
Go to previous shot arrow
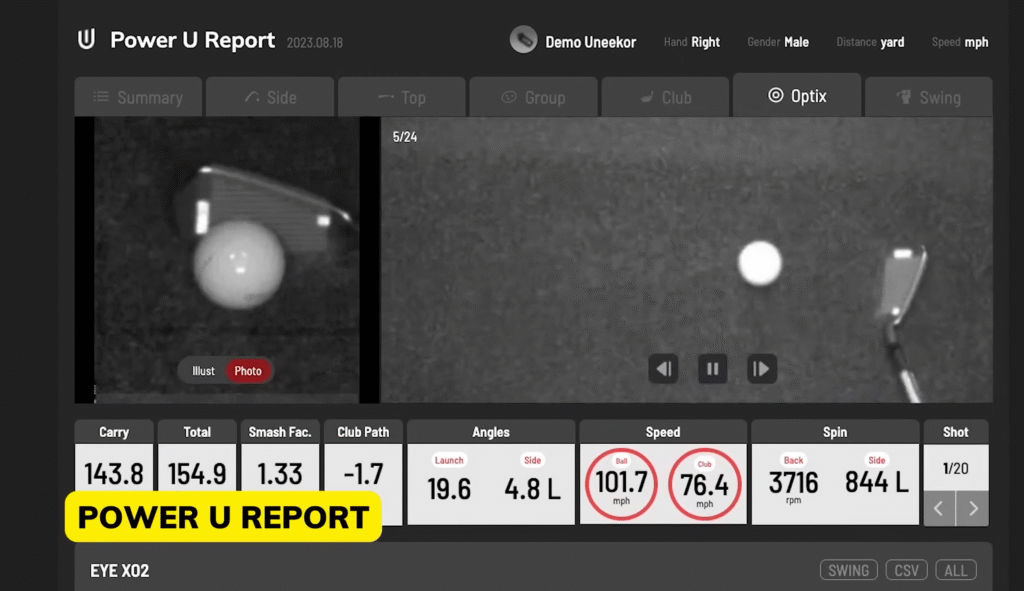(938, 508)
